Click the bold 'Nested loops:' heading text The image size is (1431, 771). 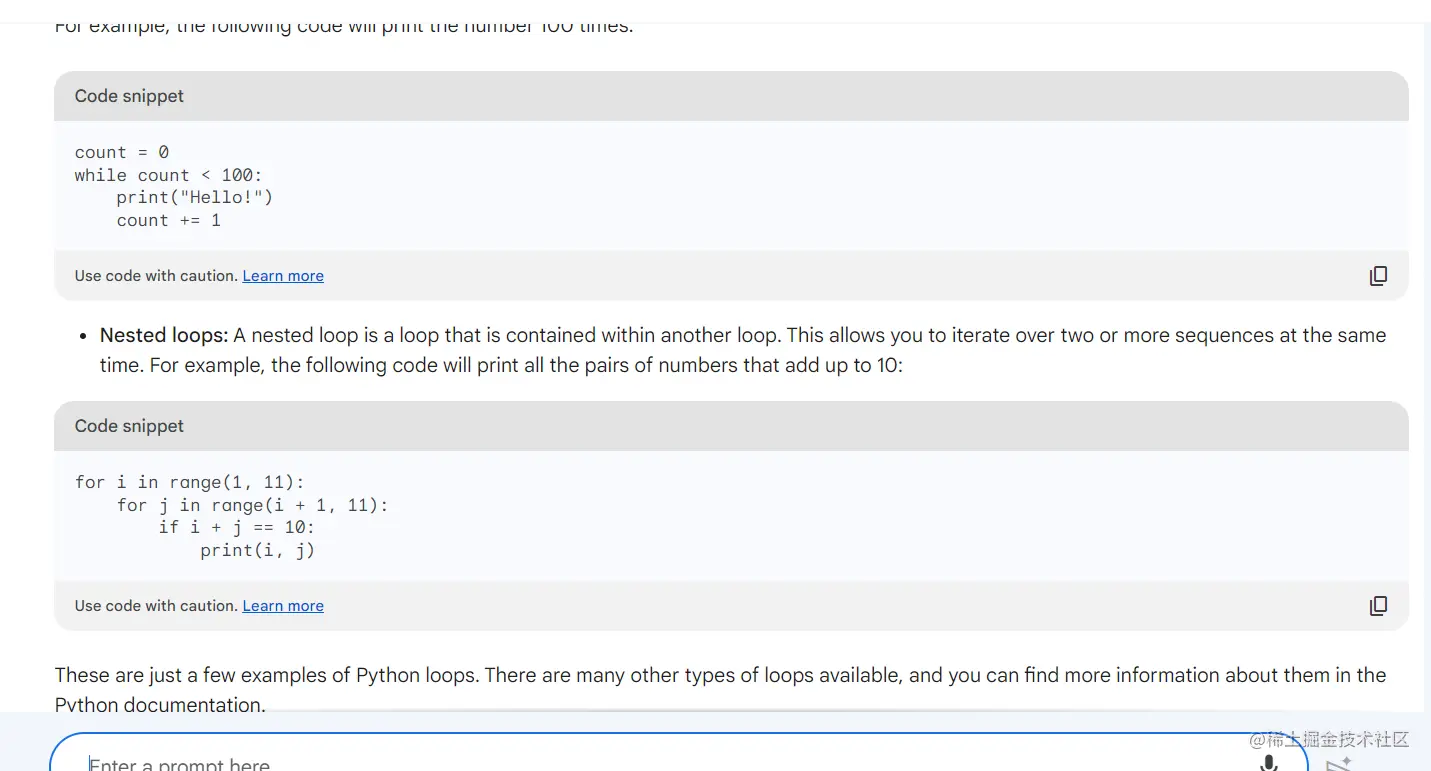pos(164,336)
